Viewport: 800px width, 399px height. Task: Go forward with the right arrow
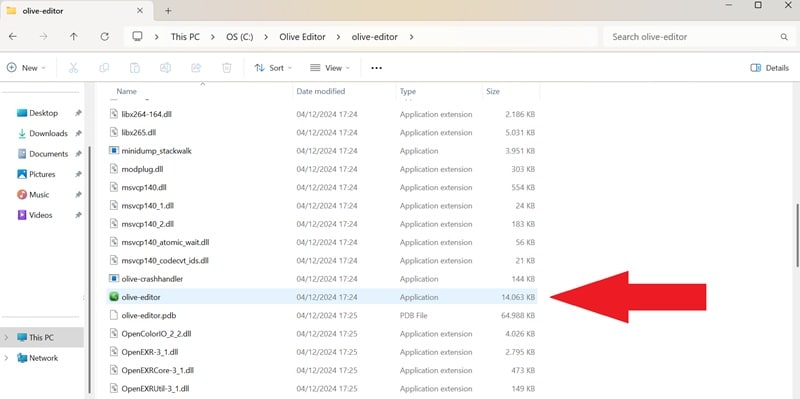pyautogui.click(x=44, y=37)
